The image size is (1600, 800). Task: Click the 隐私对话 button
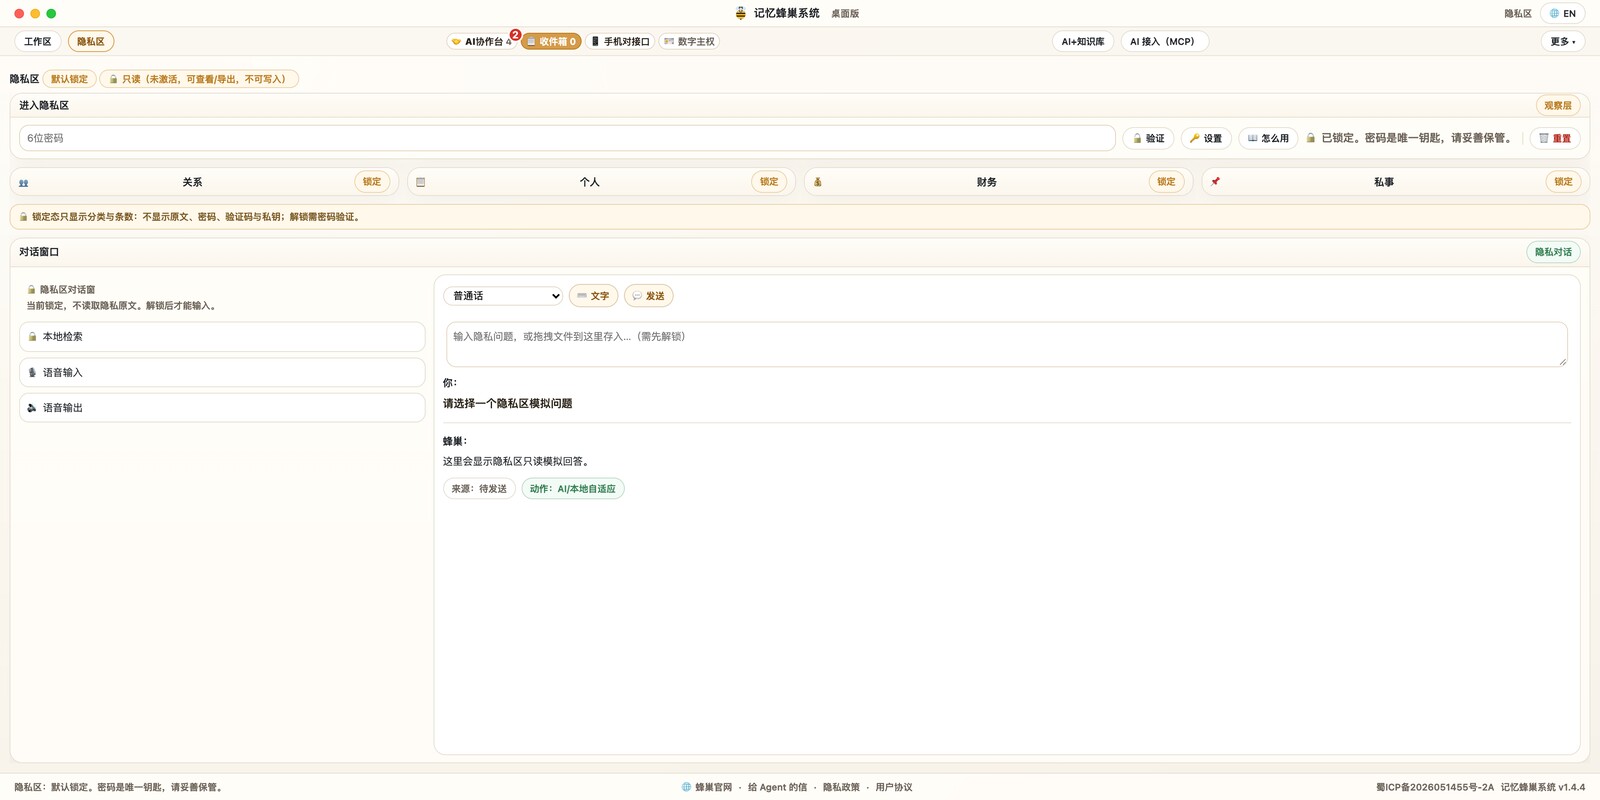[x=1553, y=252]
